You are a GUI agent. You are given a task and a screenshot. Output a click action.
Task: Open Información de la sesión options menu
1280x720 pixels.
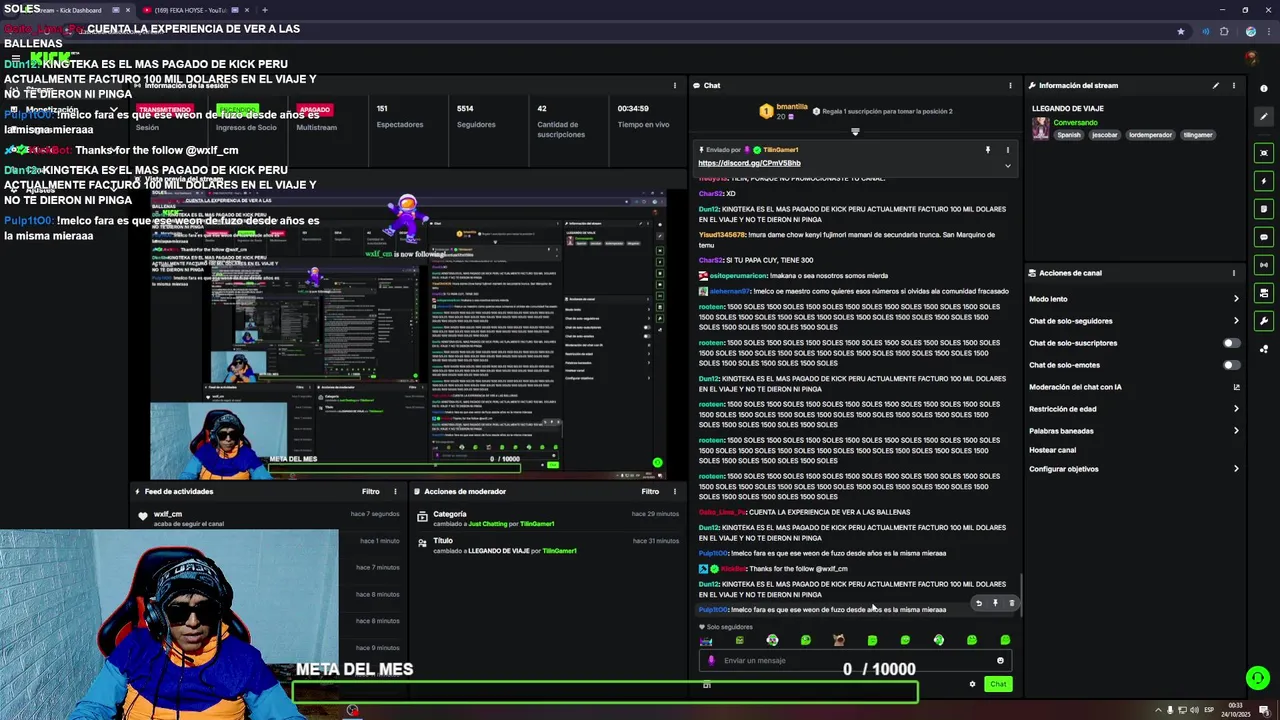point(675,85)
